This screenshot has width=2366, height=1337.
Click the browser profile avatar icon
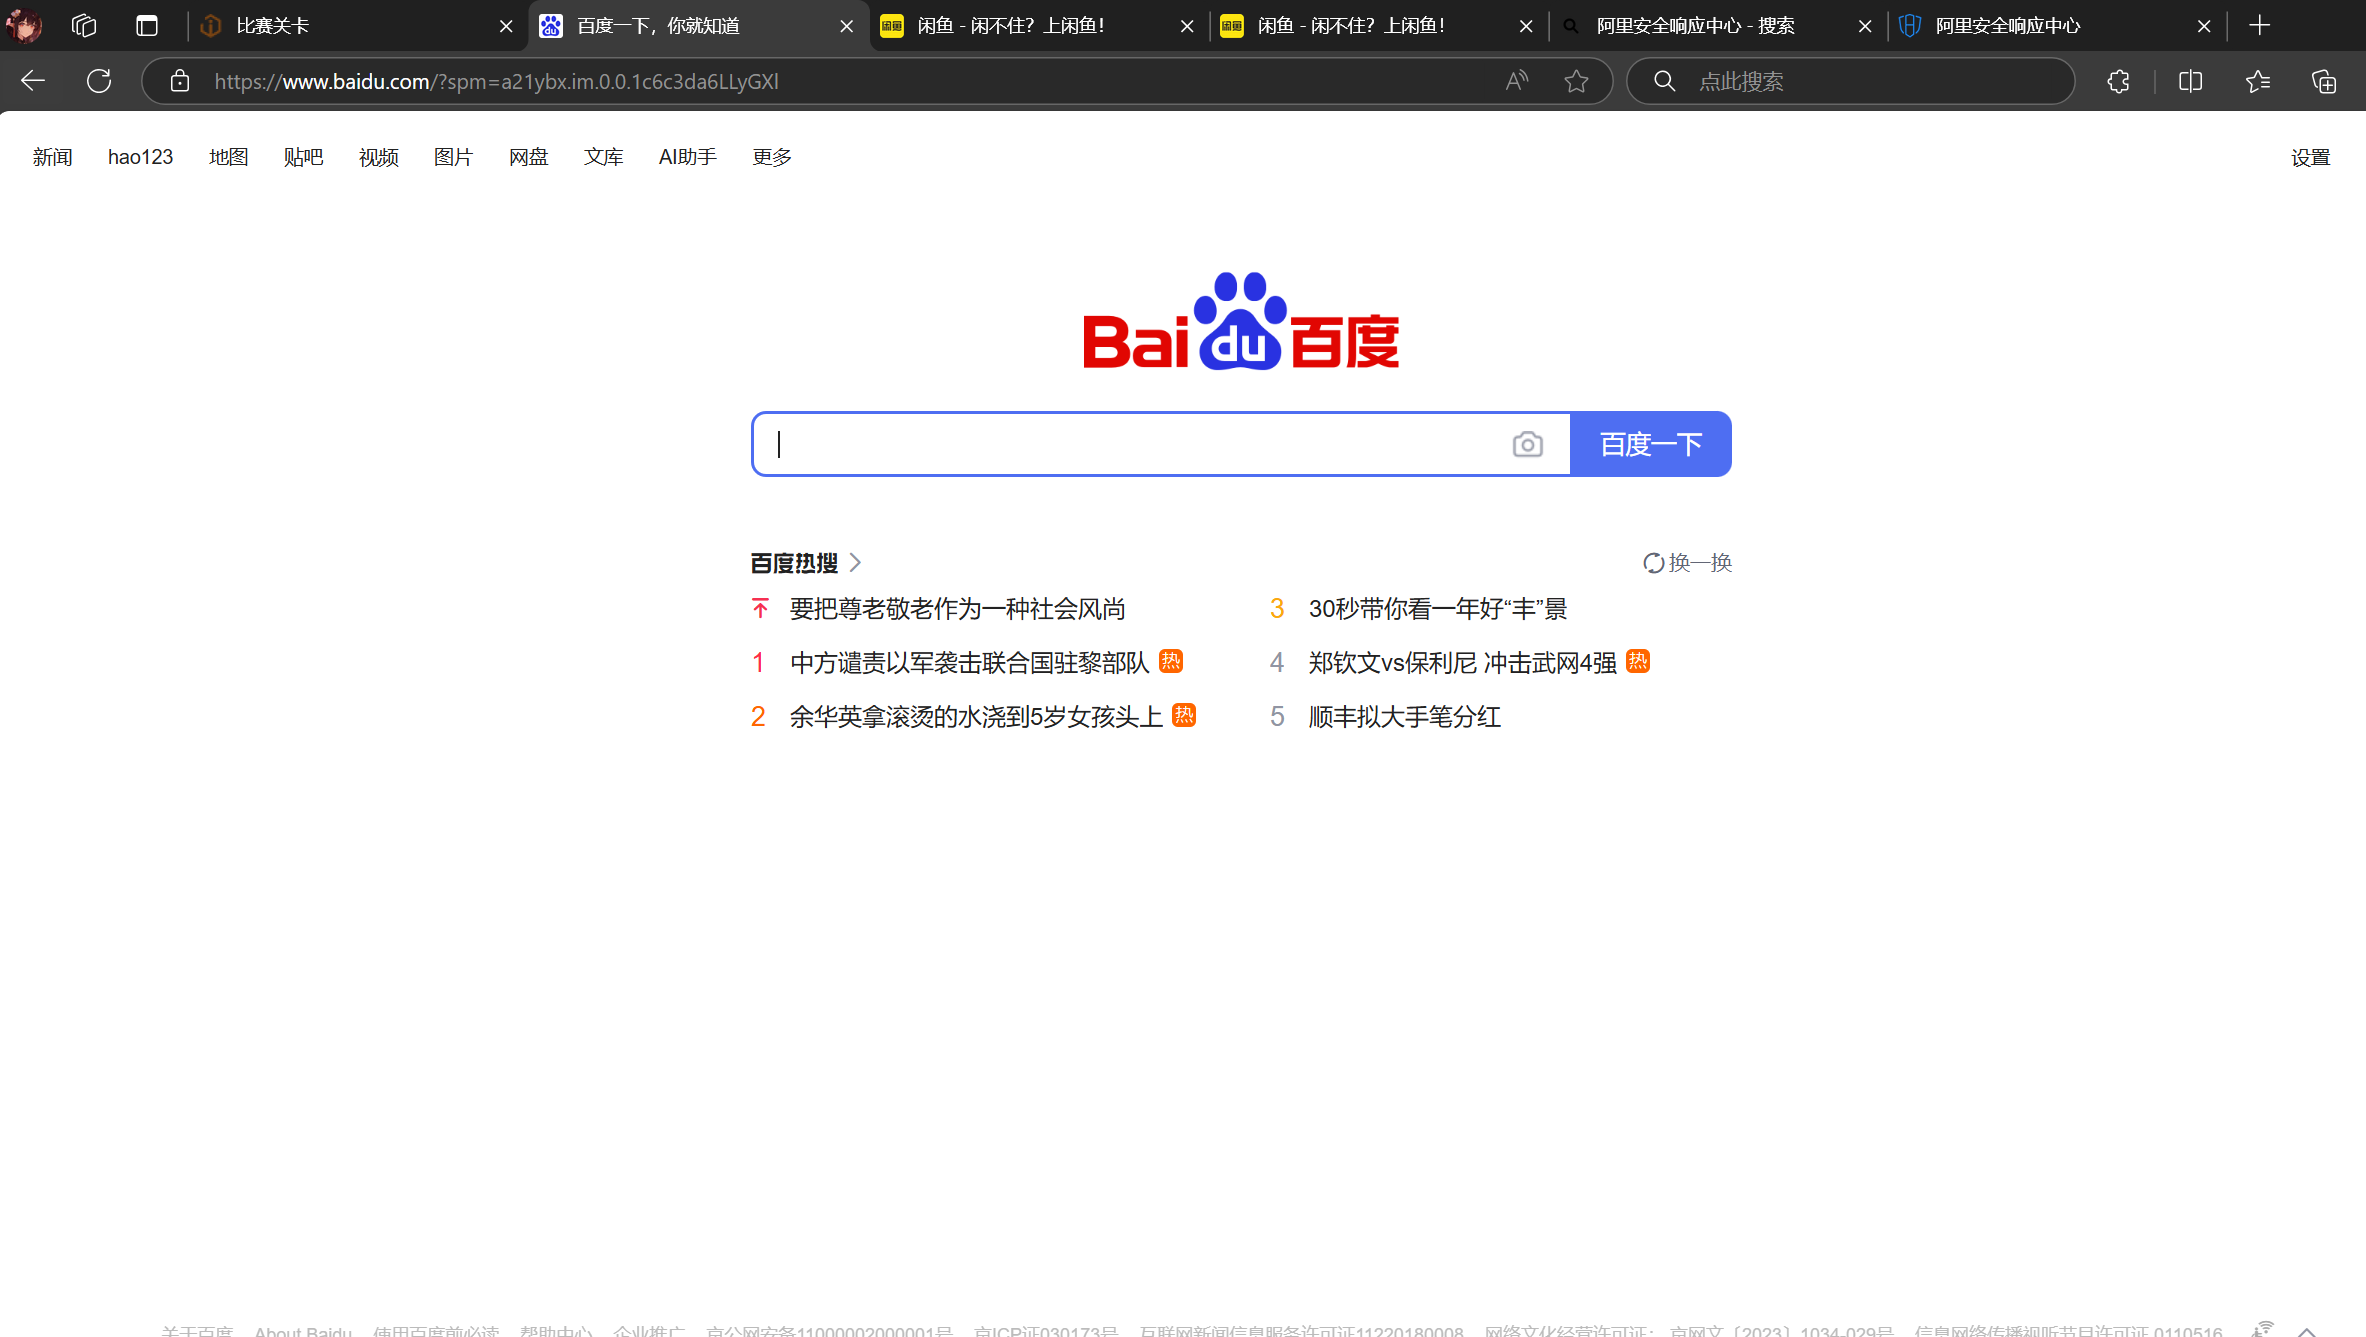pyautogui.click(x=24, y=26)
